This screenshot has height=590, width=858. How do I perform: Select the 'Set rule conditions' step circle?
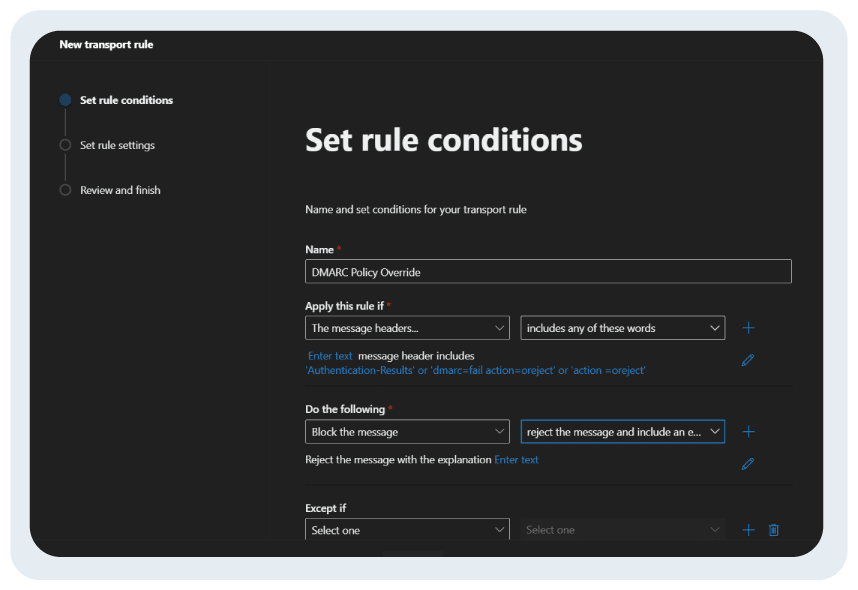tap(65, 100)
